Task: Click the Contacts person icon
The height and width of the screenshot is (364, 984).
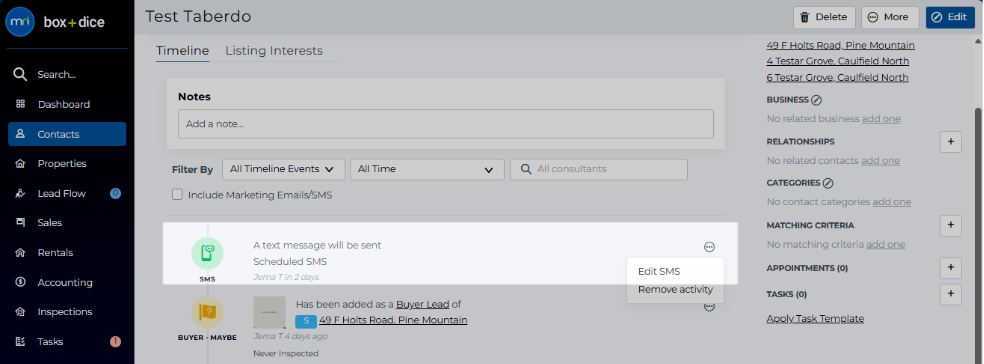Action: tap(20, 134)
